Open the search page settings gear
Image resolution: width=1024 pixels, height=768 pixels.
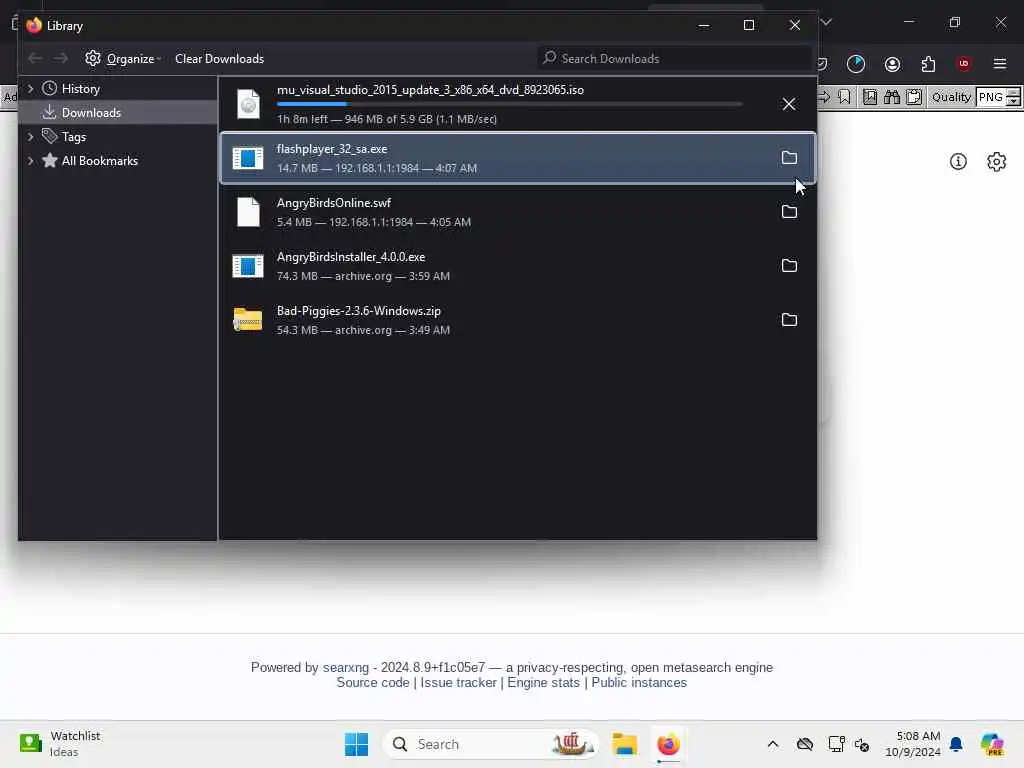[x=996, y=161]
